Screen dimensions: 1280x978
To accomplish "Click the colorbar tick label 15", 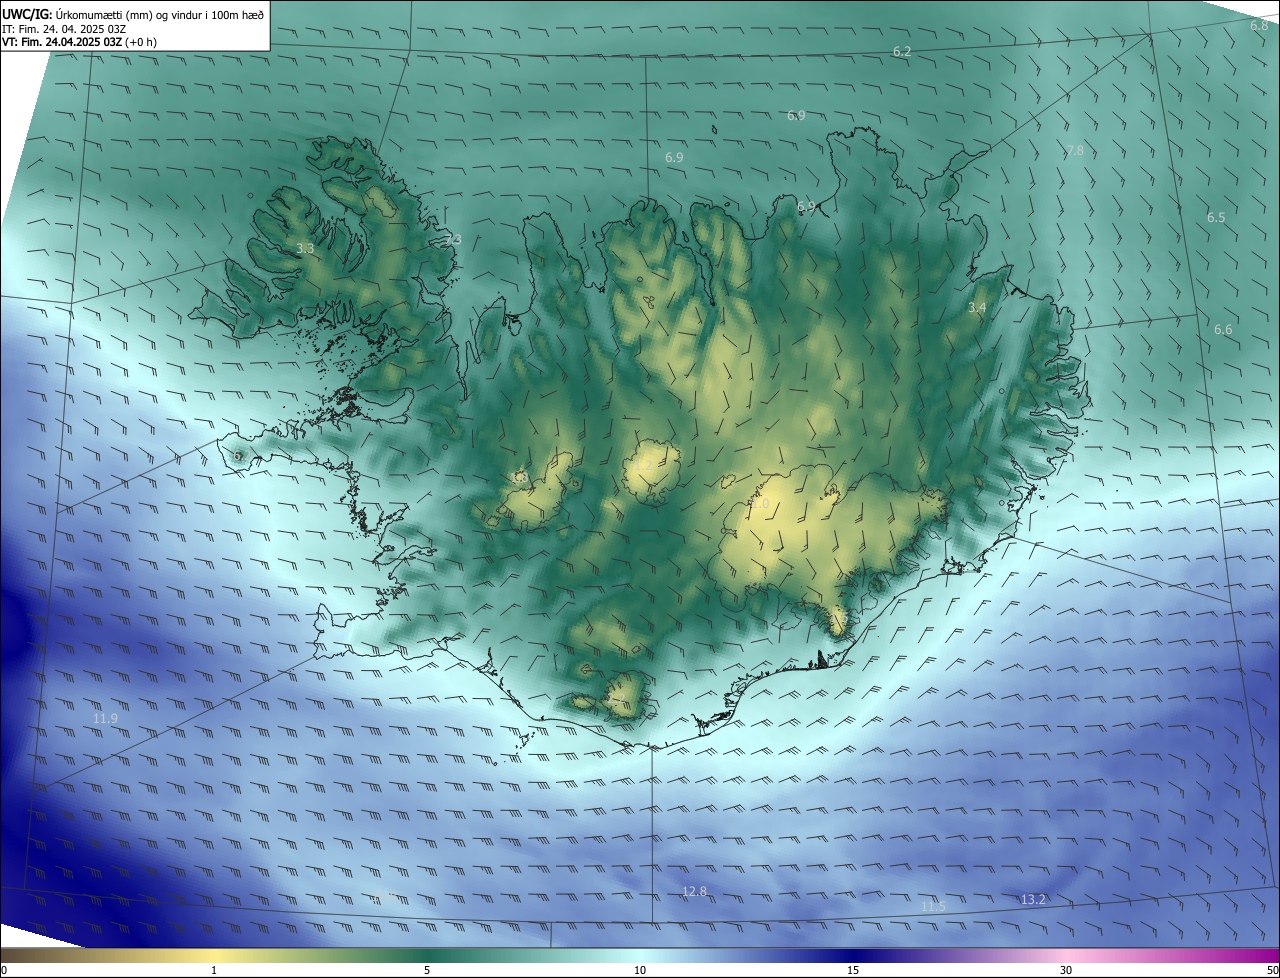I will [x=853, y=970].
